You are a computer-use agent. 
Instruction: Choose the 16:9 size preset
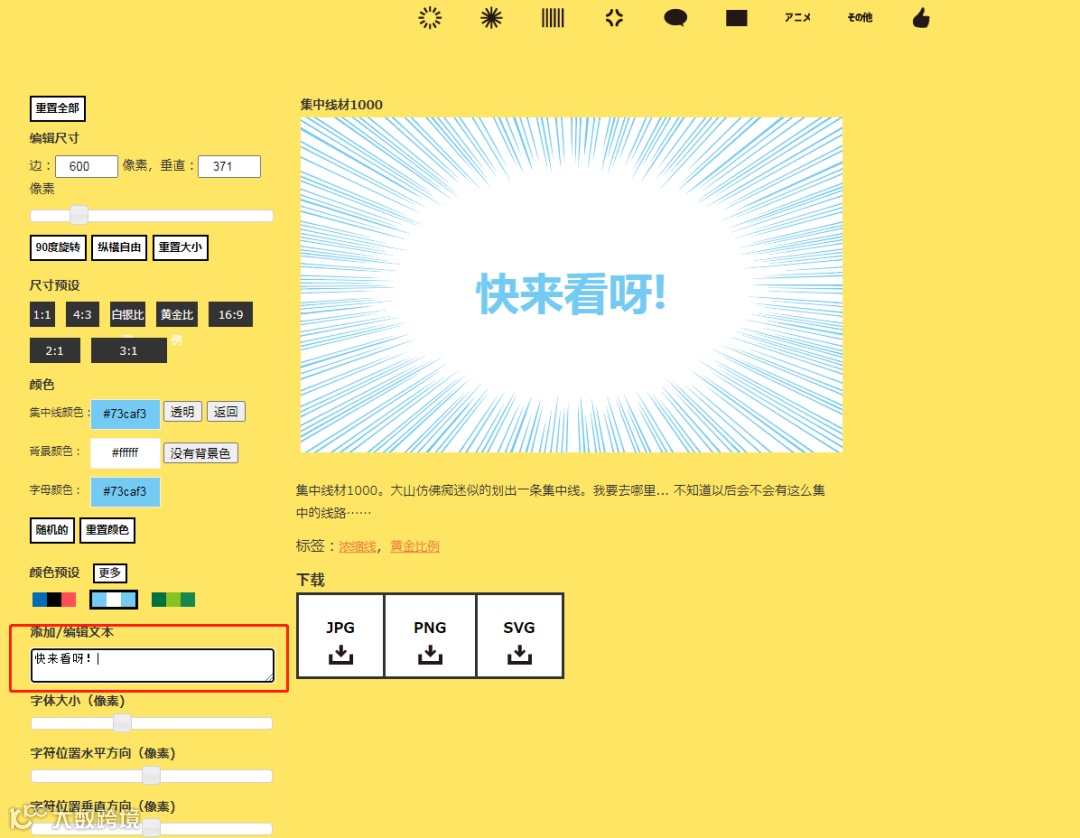(x=231, y=315)
